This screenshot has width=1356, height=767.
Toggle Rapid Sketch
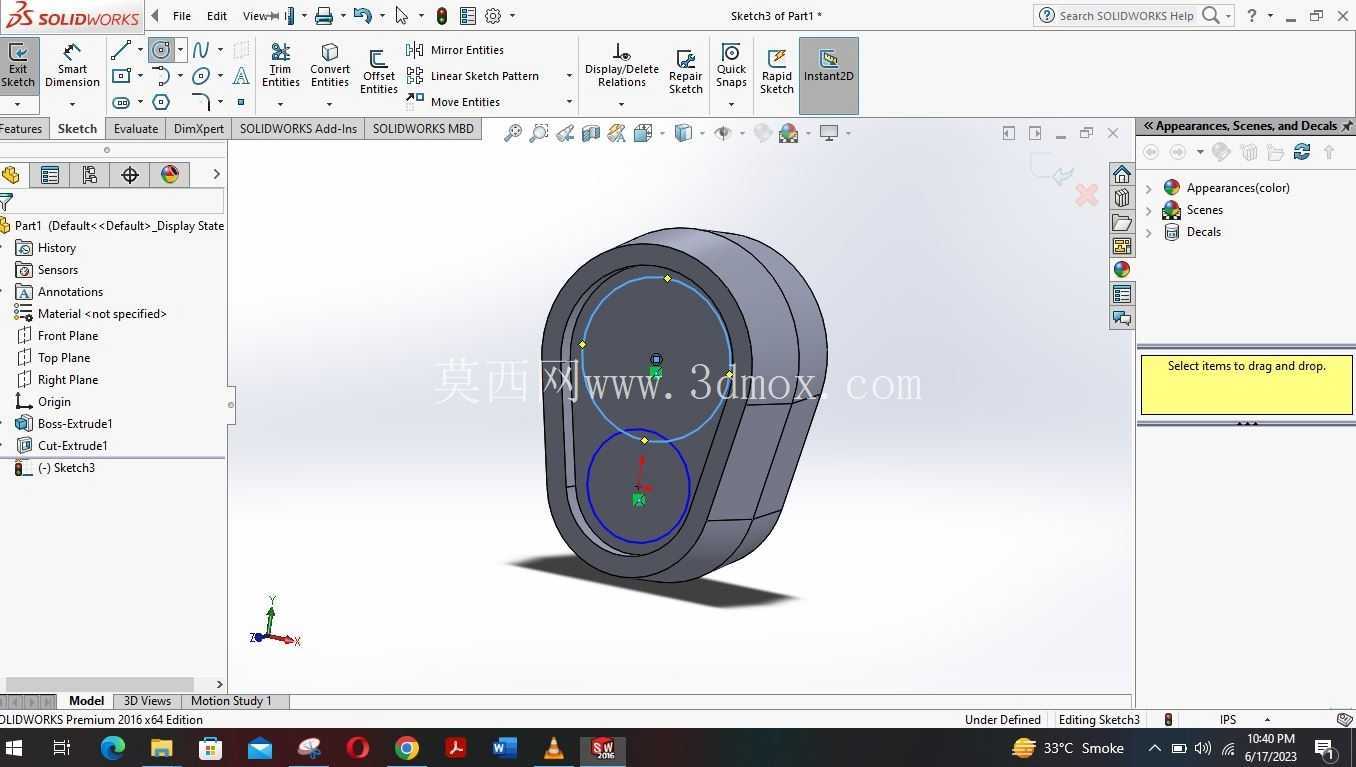coord(777,72)
